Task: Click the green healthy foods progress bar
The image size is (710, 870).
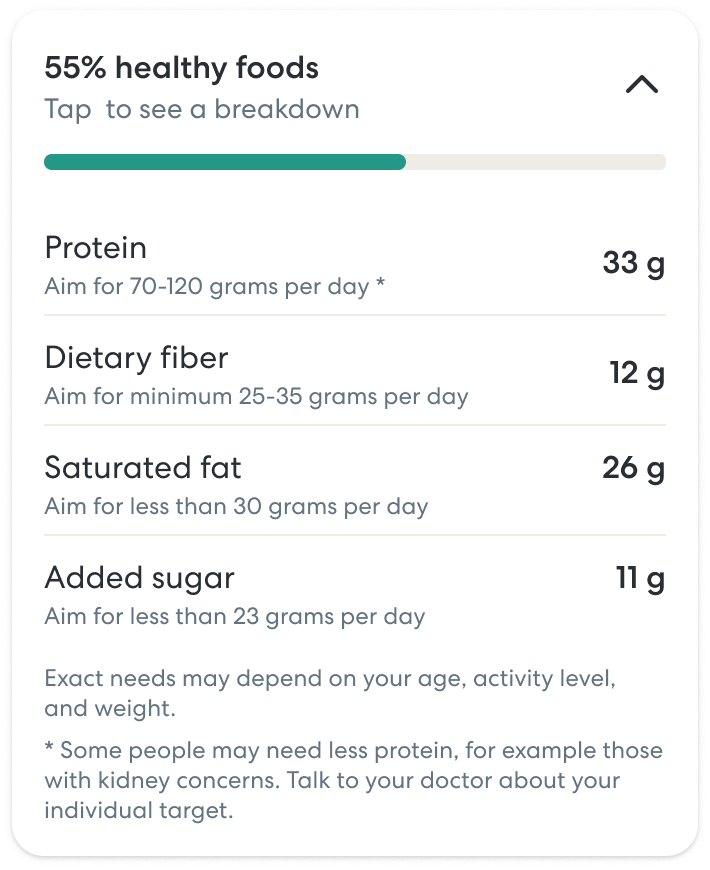Action: point(224,162)
